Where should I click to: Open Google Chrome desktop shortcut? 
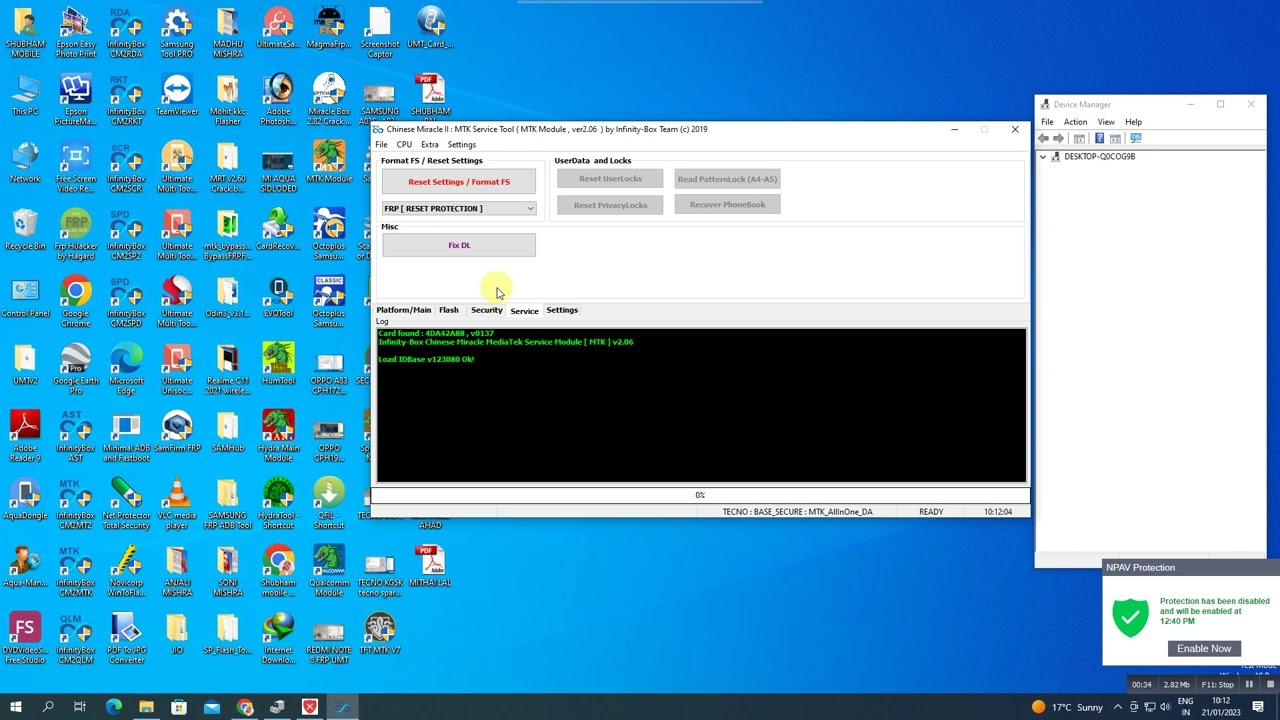75,302
